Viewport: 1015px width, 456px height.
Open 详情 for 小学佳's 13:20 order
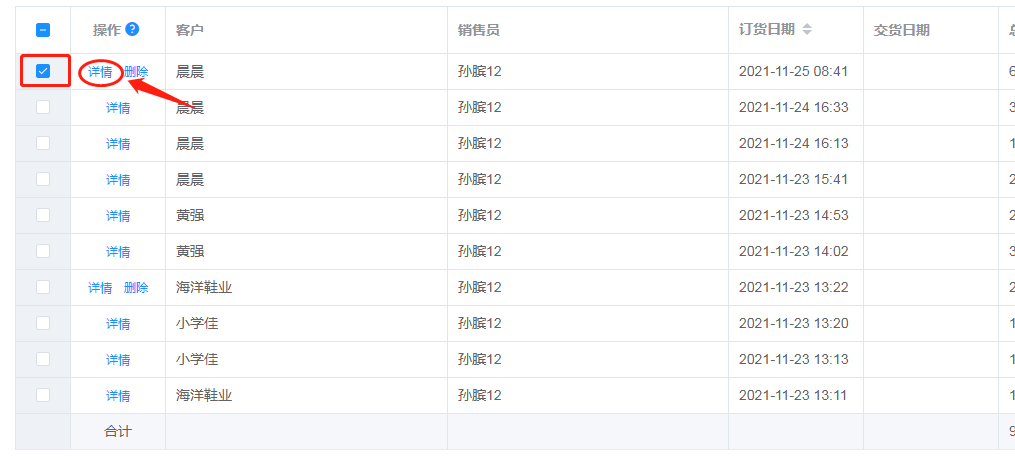118,324
